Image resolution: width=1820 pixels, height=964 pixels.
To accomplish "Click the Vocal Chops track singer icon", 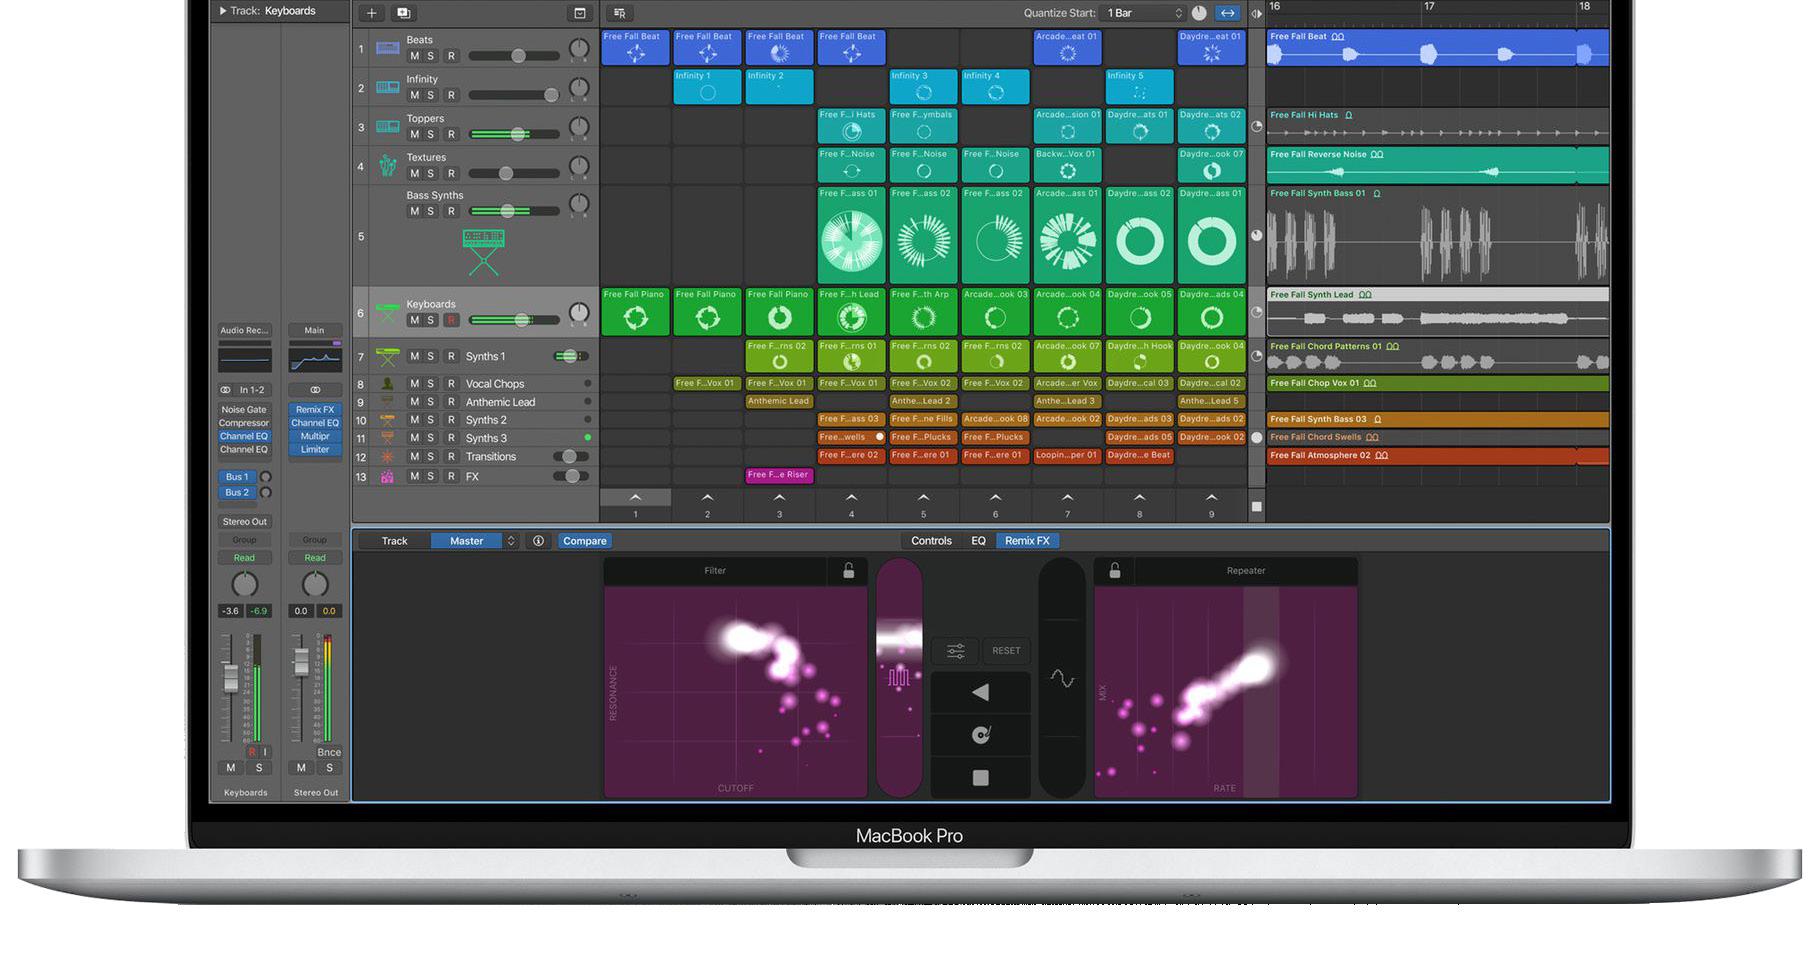I will (x=387, y=384).
